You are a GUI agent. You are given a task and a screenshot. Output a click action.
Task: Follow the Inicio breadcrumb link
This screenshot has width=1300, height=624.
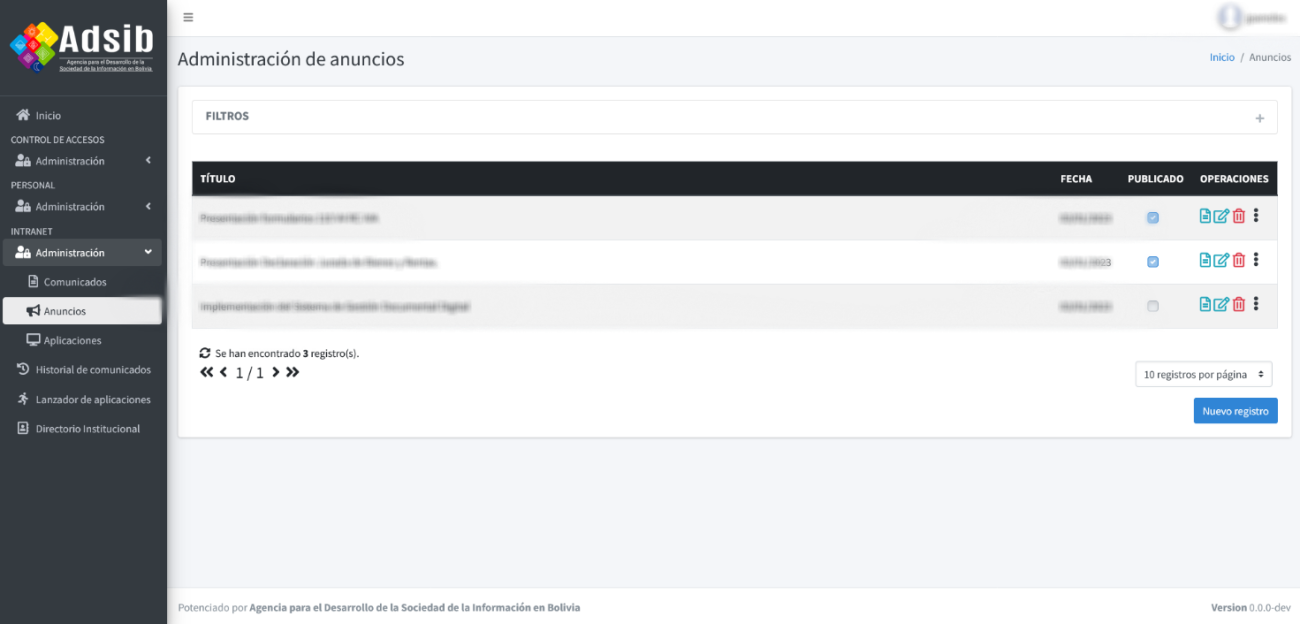(x=1222, y=58)
